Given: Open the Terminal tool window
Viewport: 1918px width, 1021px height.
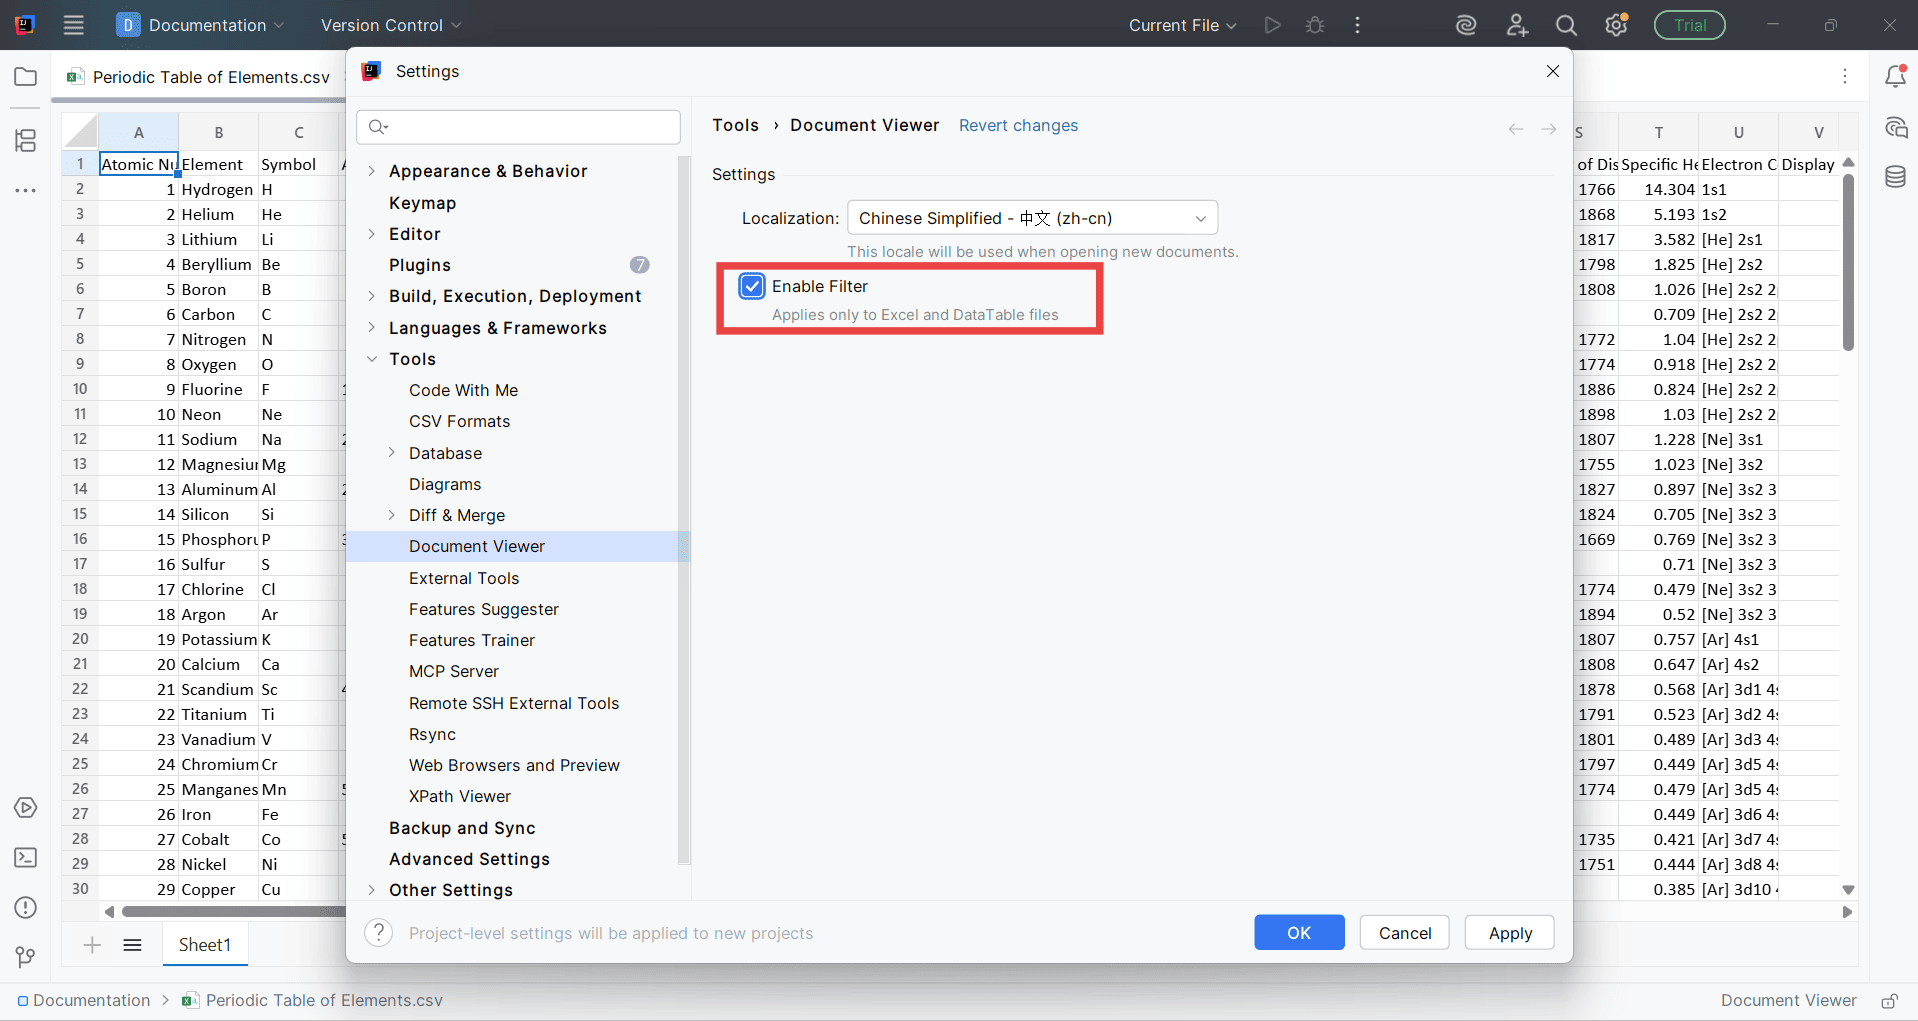Looking at the screenshot, I should tap(26, 858).
